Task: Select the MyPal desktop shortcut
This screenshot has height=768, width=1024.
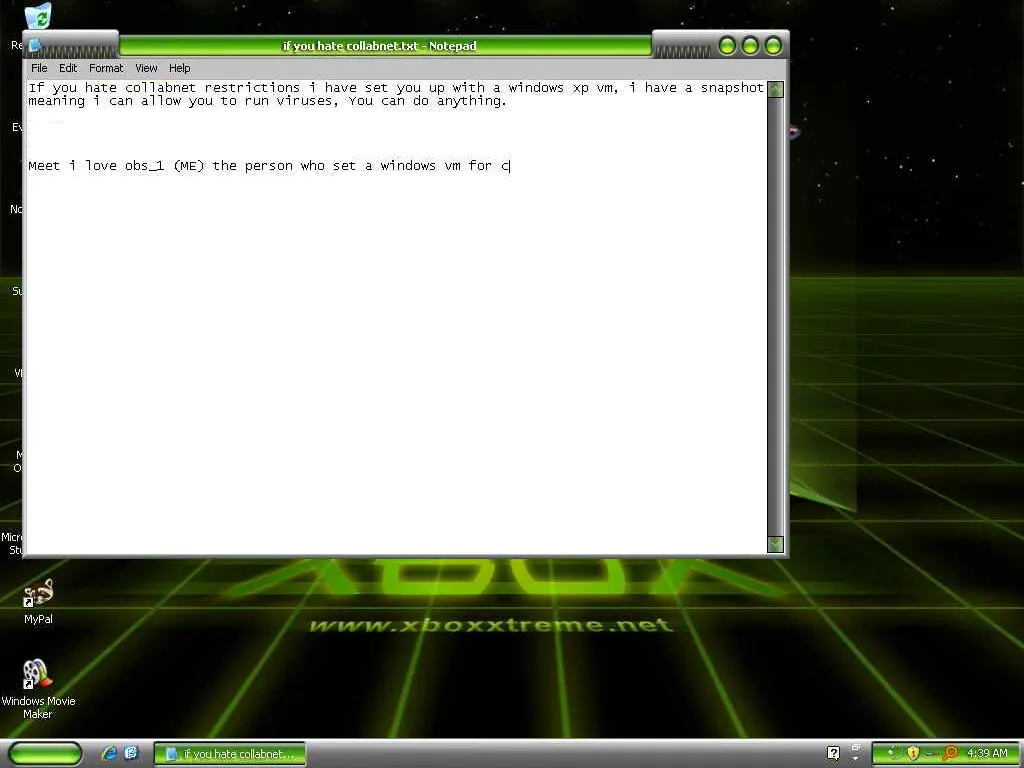Action: pyautogui.click(x=39, y=602)
